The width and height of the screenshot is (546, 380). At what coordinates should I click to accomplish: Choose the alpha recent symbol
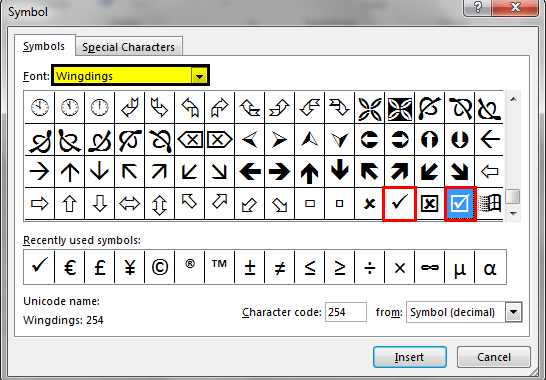(490, 267)
